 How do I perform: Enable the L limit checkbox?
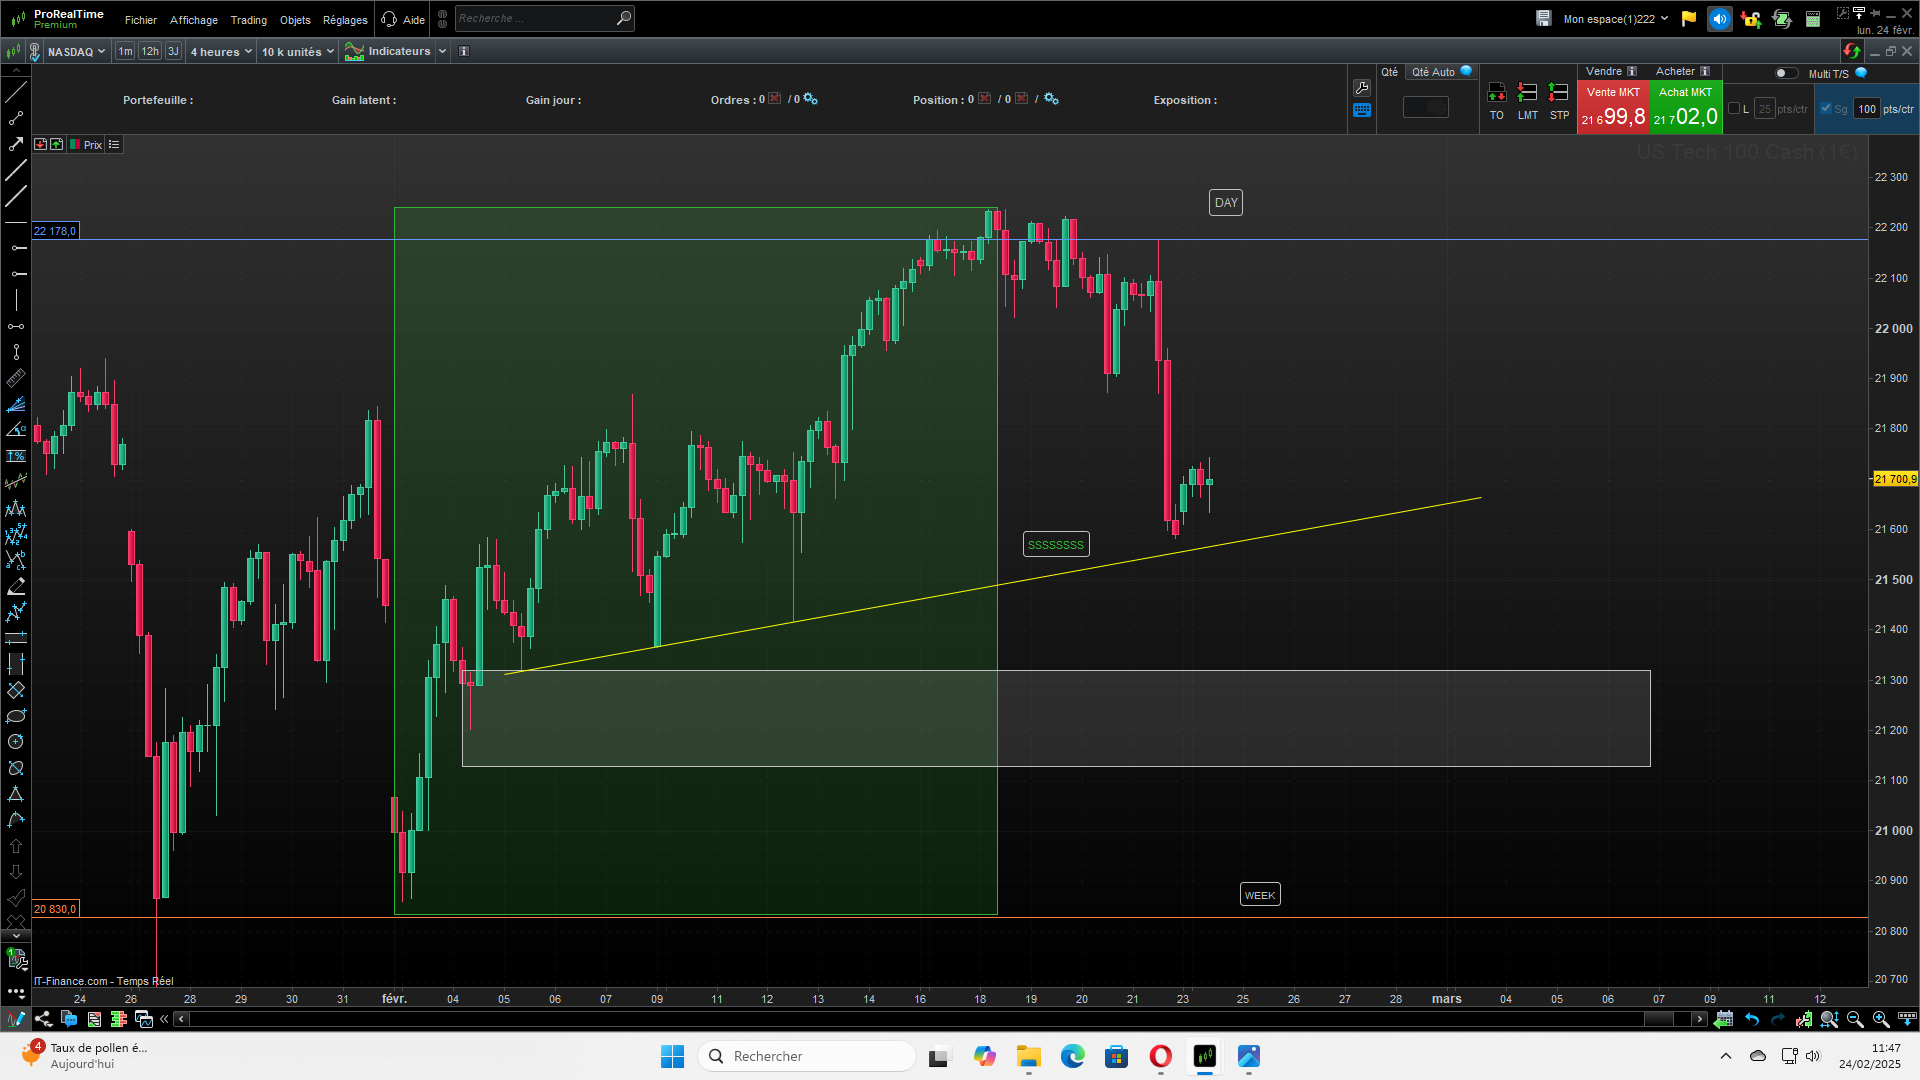coord(1734,109)
